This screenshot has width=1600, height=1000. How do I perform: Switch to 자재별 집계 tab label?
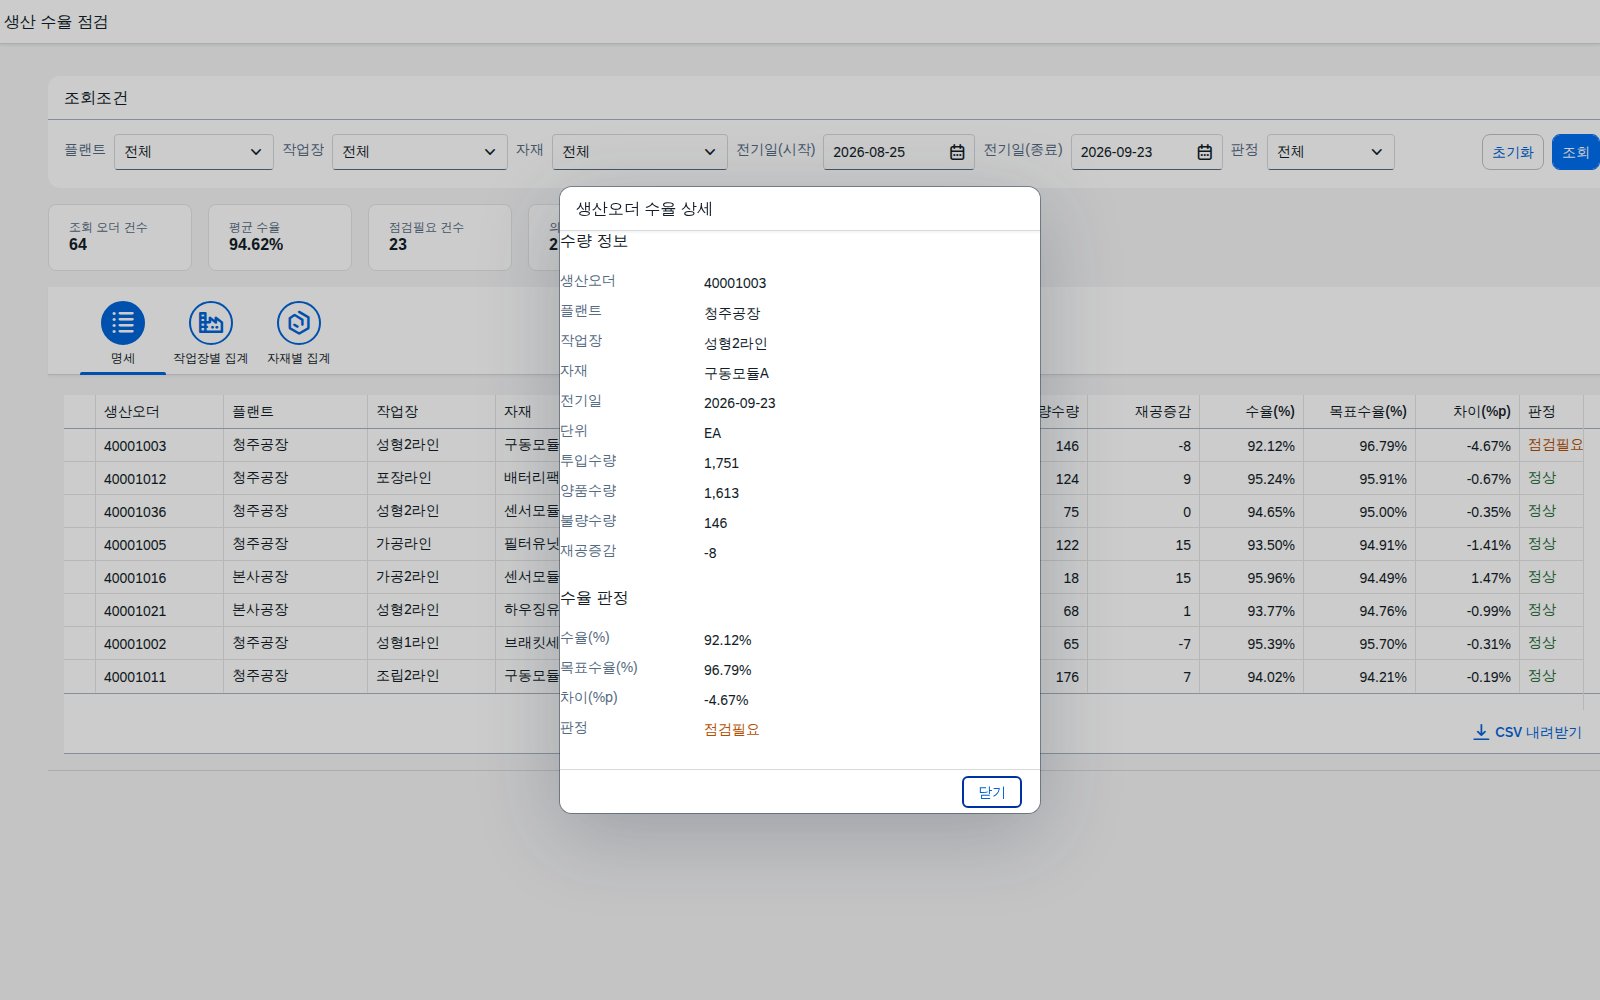pos(299,358)
